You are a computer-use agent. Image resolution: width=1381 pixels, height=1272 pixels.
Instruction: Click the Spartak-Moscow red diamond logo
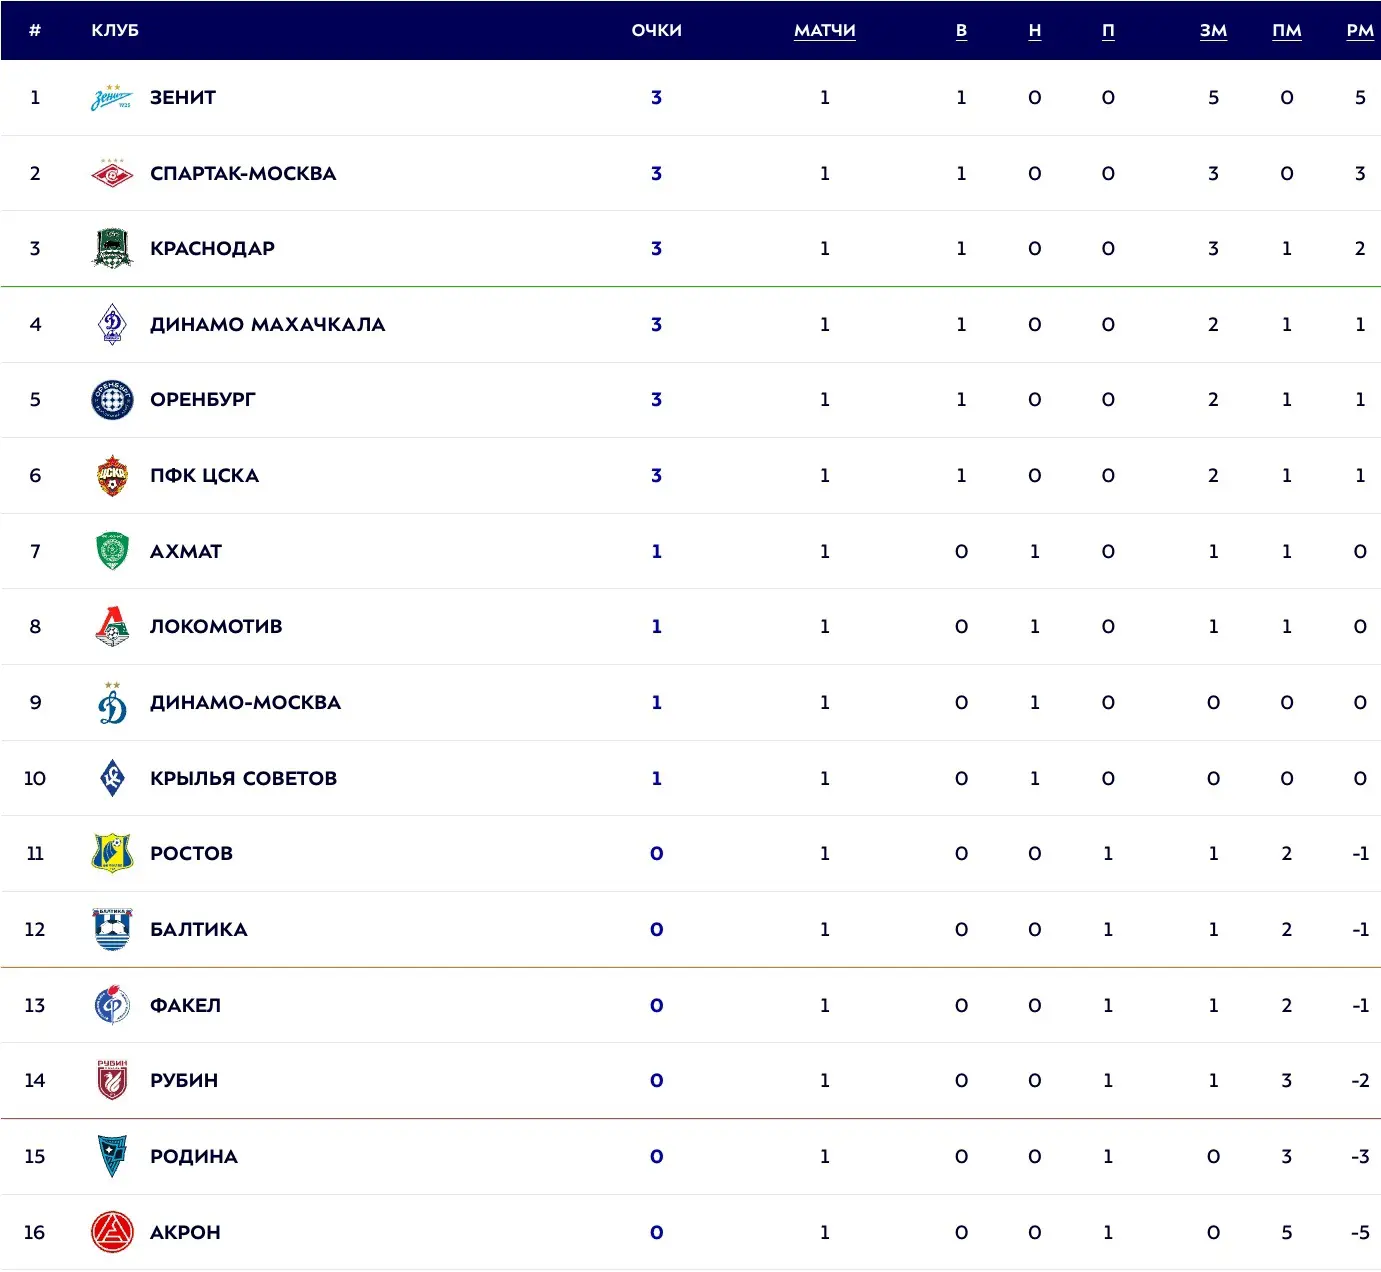click(x=112, y=173)
